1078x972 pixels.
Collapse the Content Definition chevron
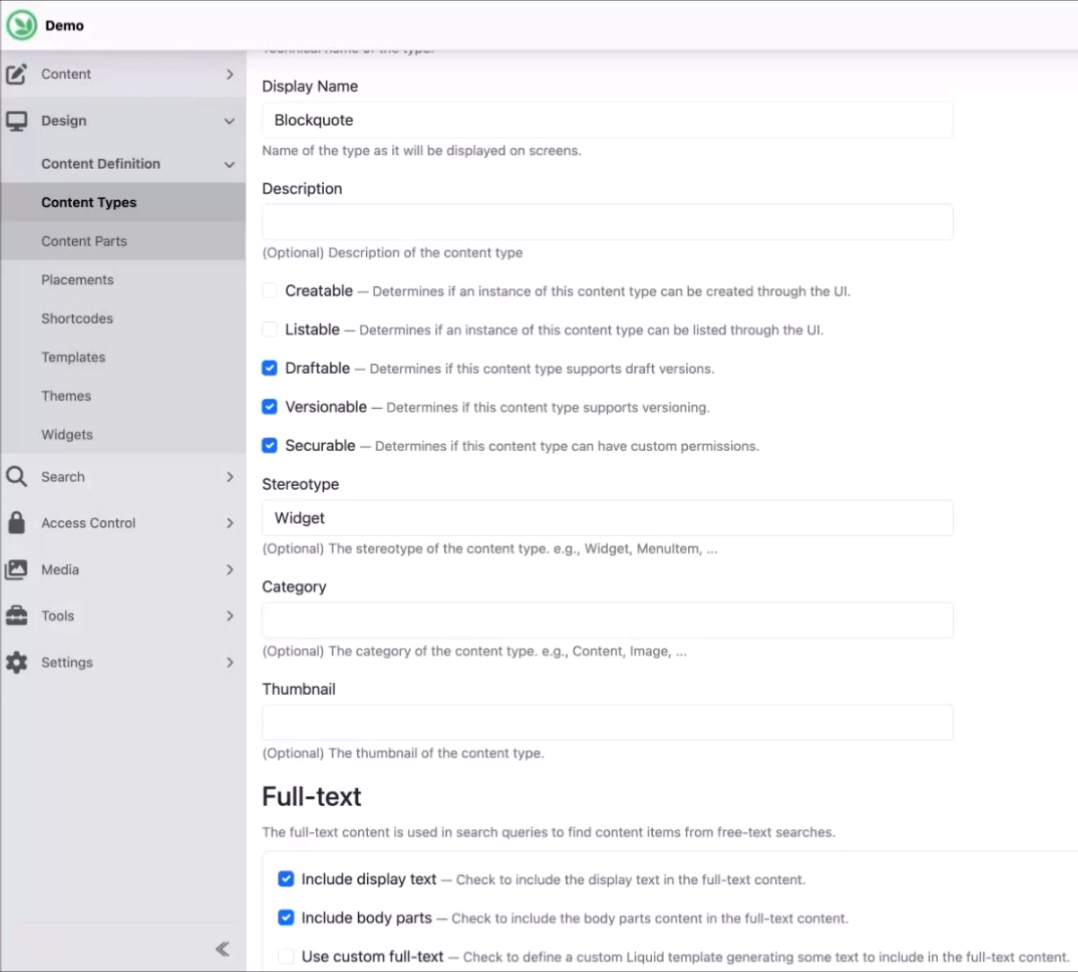[x=230, y=164]
